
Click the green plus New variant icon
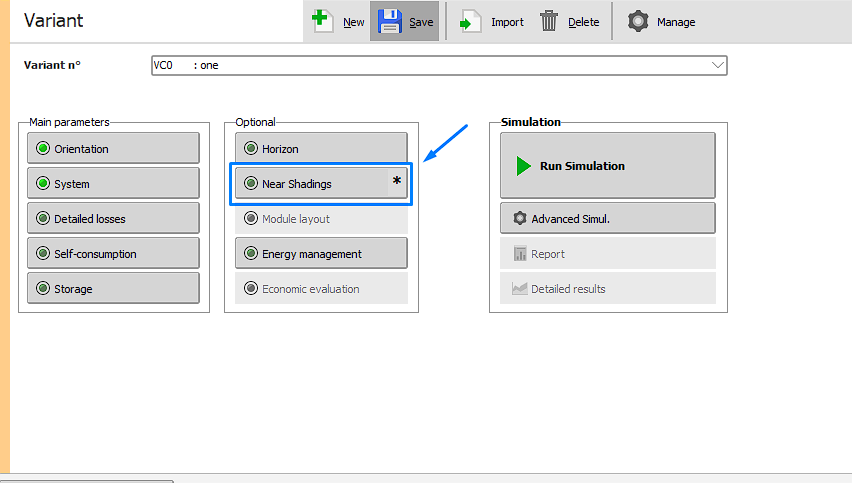[323, 21]
